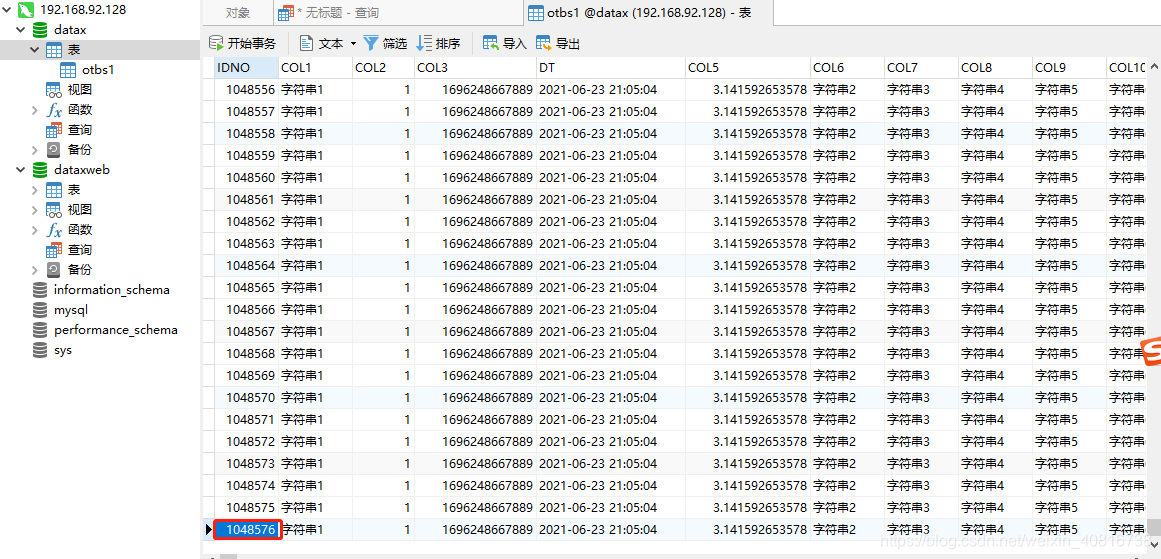Click the IDNO column header
The height and width of the screenshot is (559, 1161).
(x=247, y=67)
